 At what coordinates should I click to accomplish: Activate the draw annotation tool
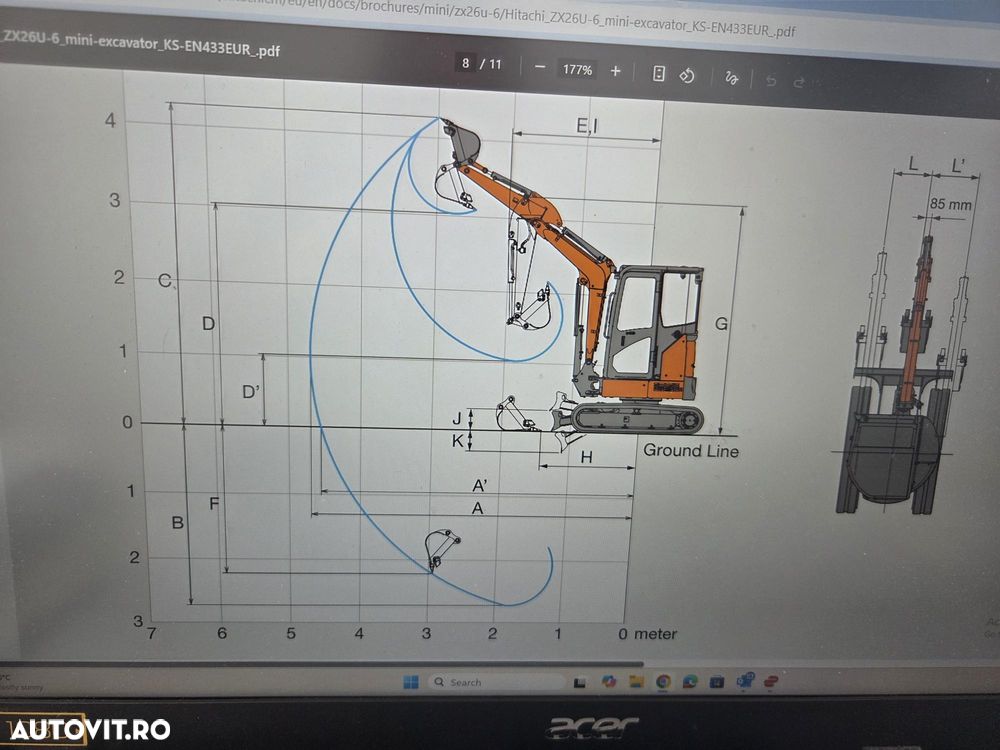click(731, 78)
